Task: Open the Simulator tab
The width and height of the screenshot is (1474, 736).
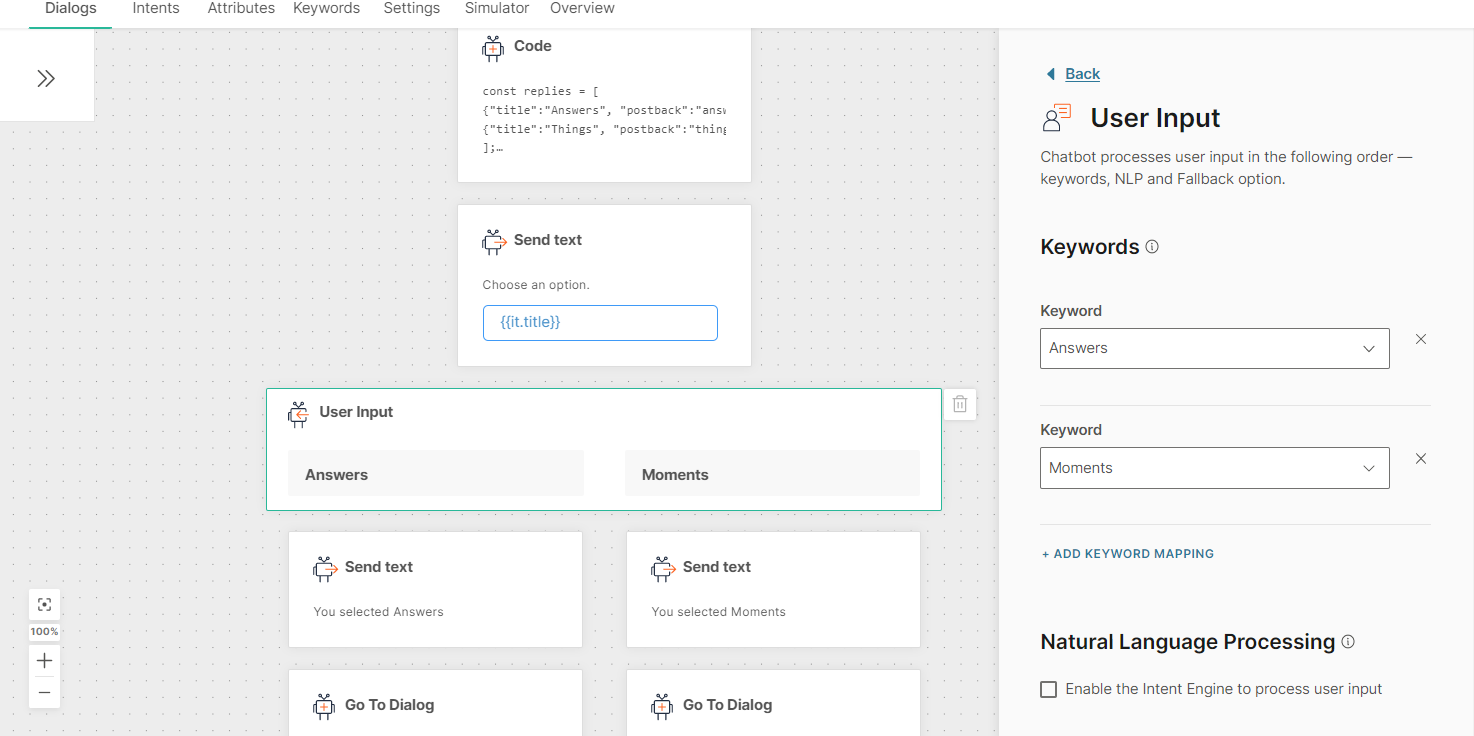Action: point(497,8)
